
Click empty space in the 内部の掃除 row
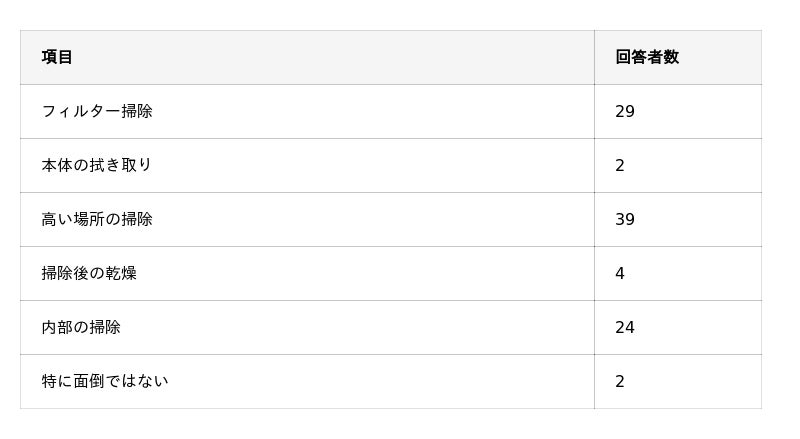pyautogui.click(x=357, y=328)
